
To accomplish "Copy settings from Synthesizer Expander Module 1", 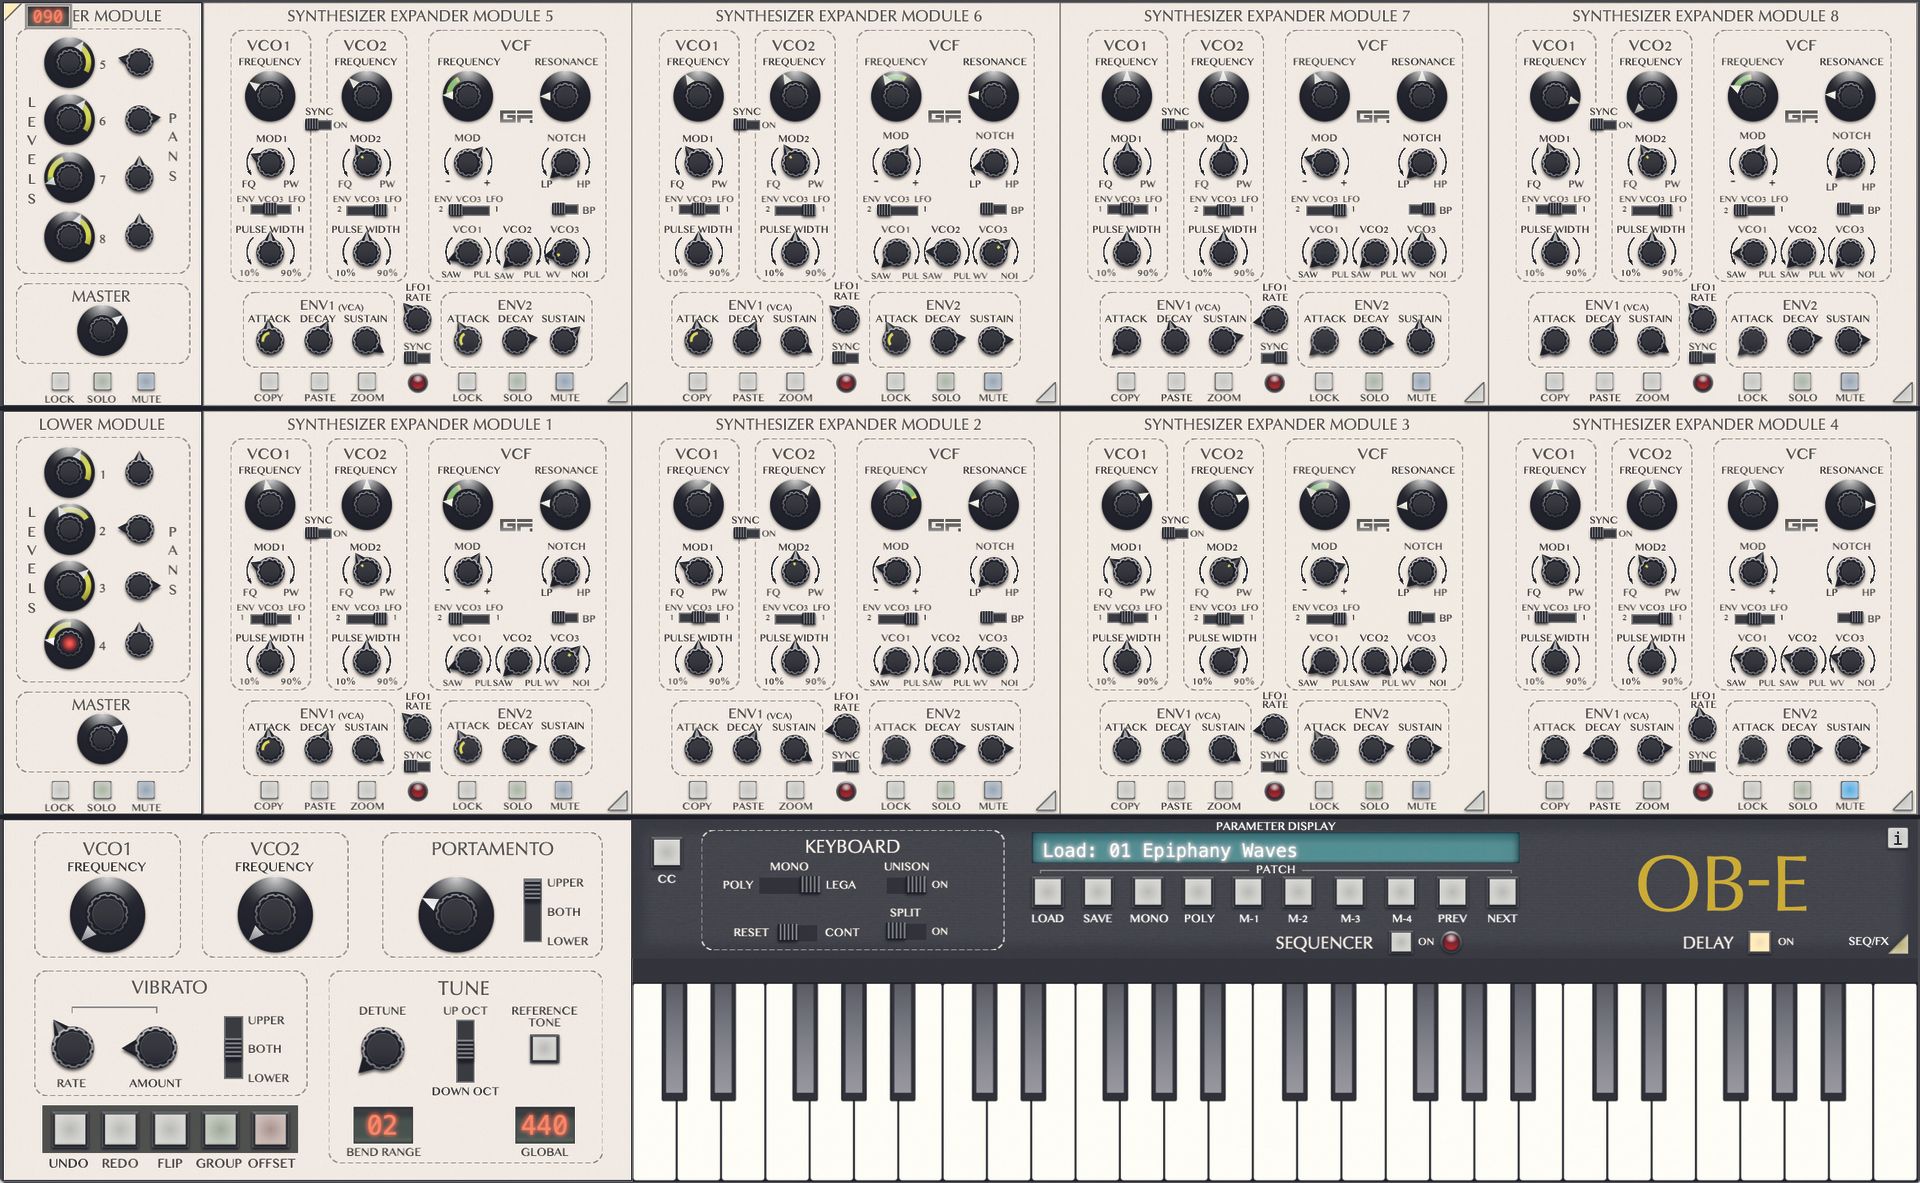I will tap(269, 791).
